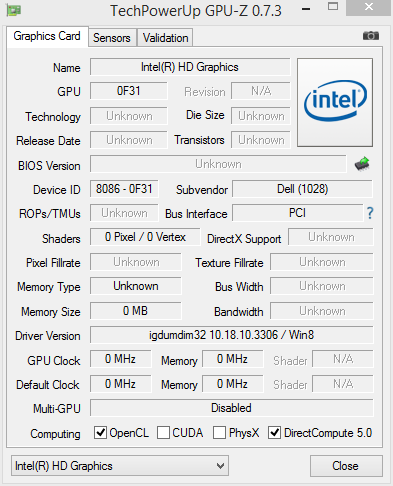This screenshot has height=486, width=393.
Task: Click the GPU-Z app icon in title bar
Action: [14, 10]
